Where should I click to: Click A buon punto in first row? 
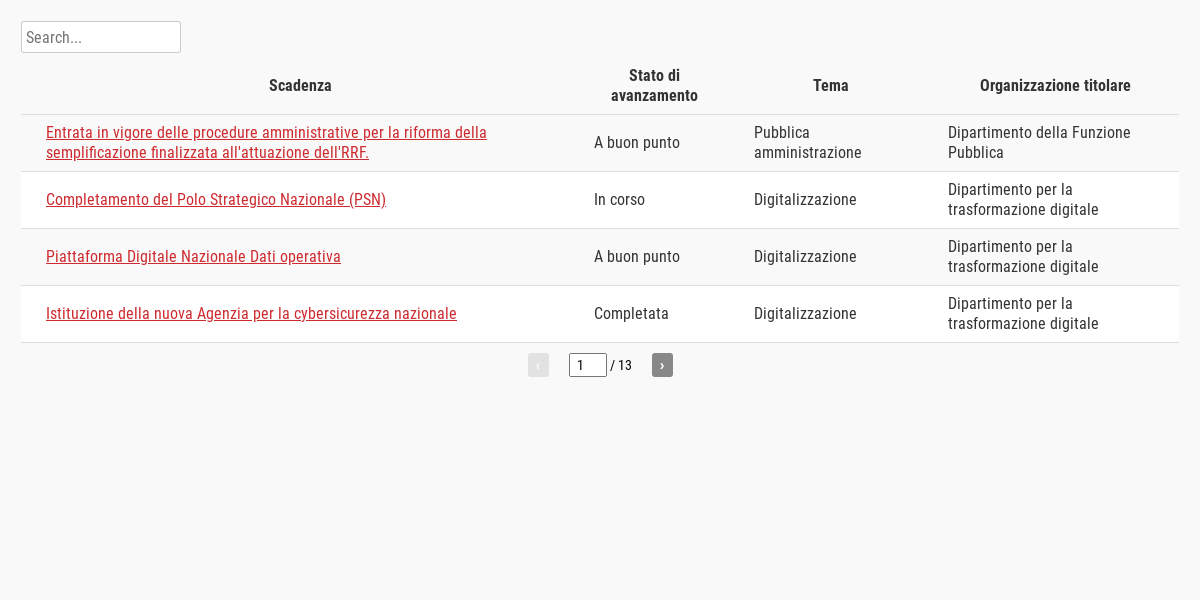[637, 143]
